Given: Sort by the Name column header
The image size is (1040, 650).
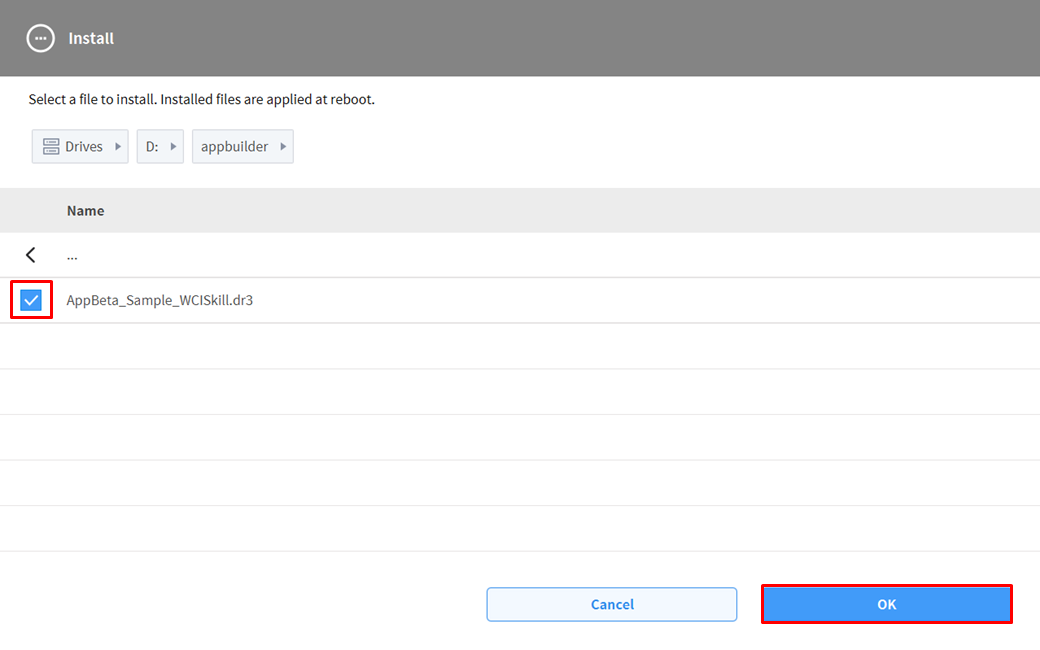Looking at the screenshot, I should click(85, 211).
